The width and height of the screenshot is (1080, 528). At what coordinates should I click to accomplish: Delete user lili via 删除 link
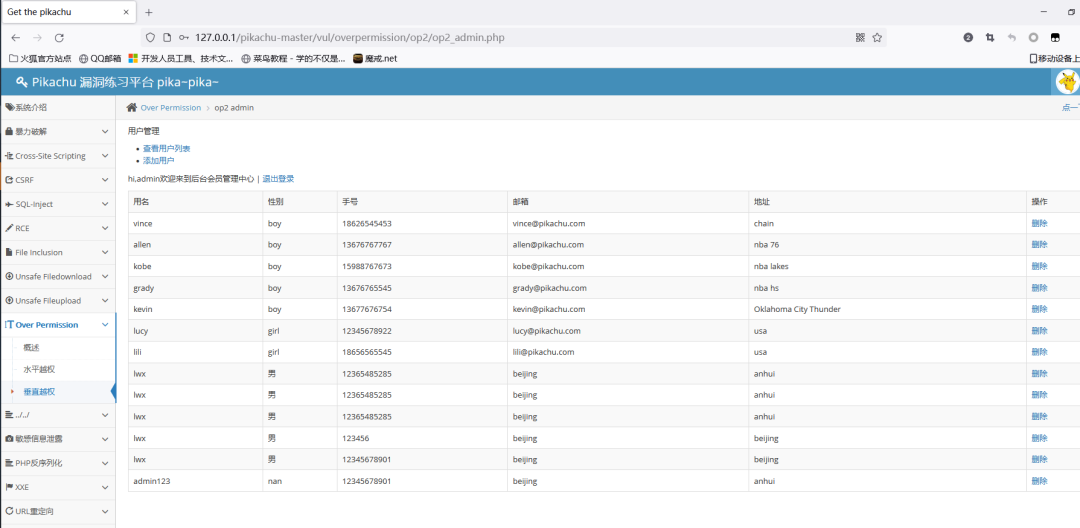[x=1039, y=352]
